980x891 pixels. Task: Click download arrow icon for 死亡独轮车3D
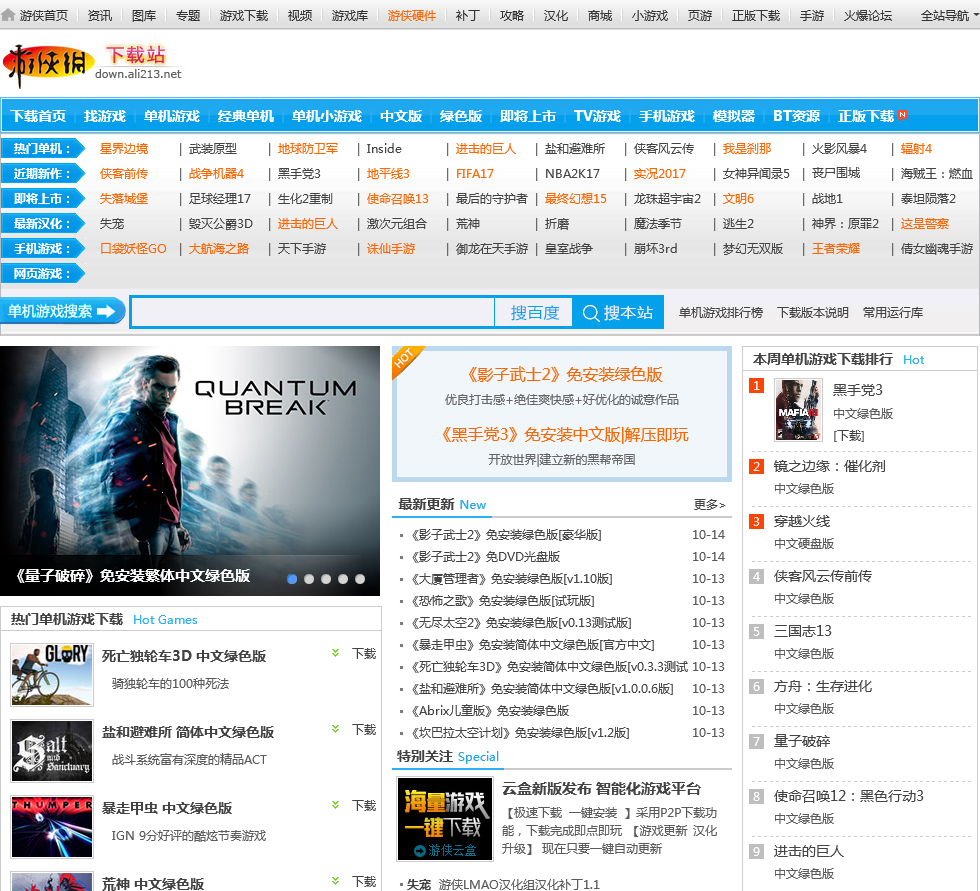(x=336, y=653)
